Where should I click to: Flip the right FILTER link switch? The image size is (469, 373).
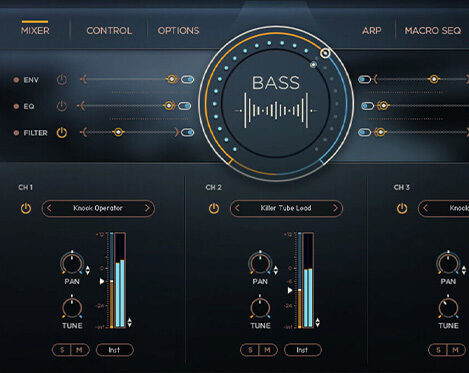coord(365,132)
